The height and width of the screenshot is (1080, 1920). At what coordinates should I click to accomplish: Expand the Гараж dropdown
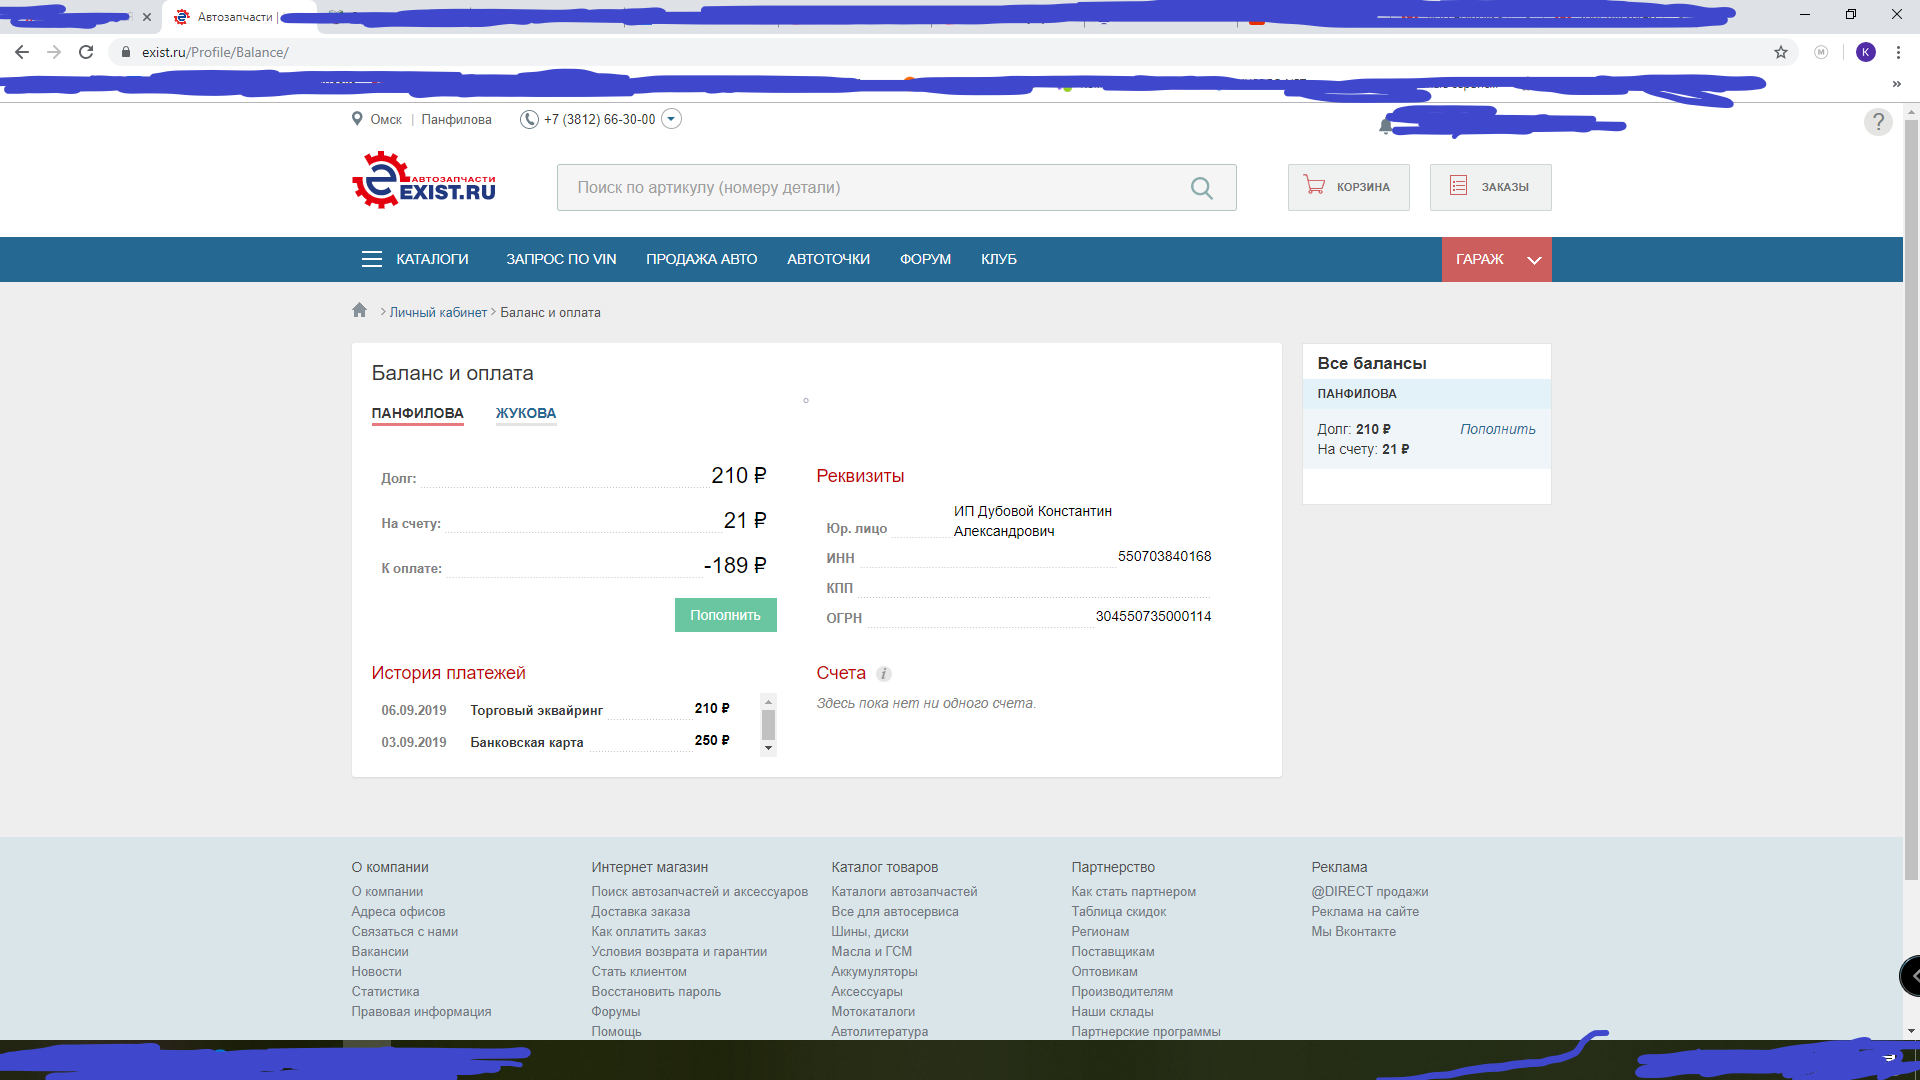pyautogui.click(x=1496, y=259)
